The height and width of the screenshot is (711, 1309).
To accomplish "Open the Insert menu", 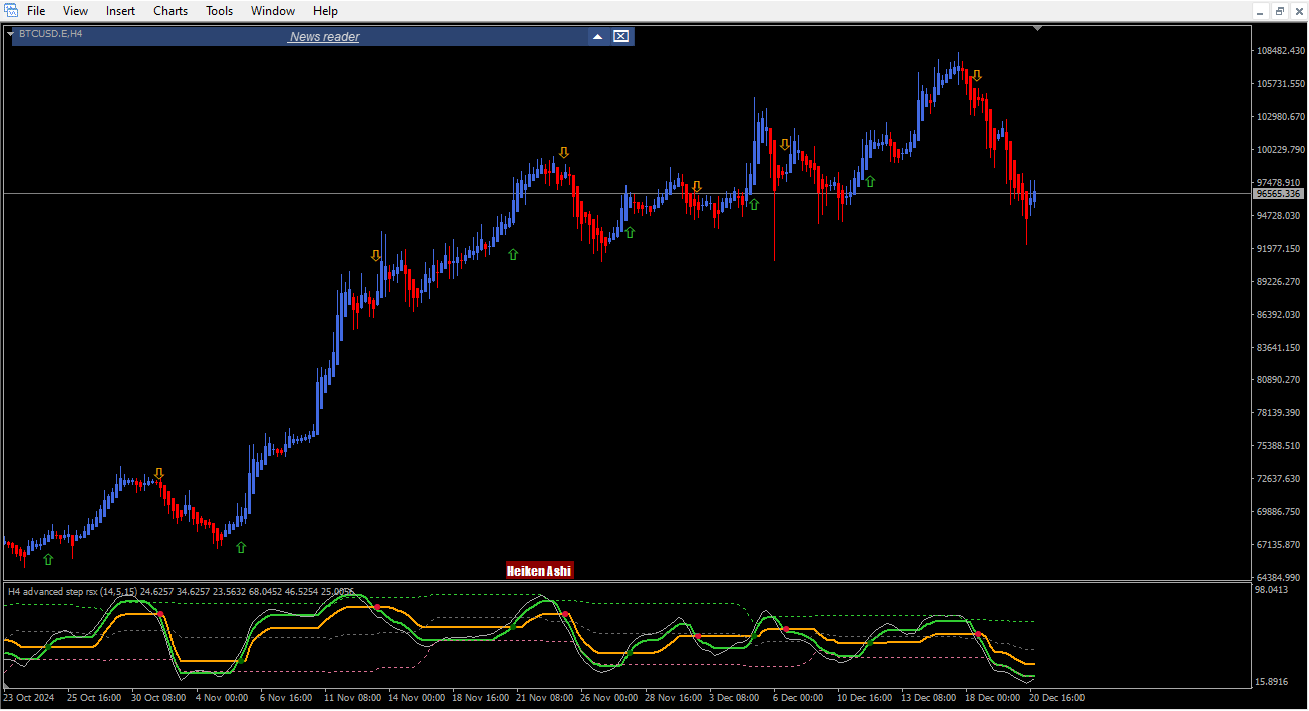I will pos(120,11).
